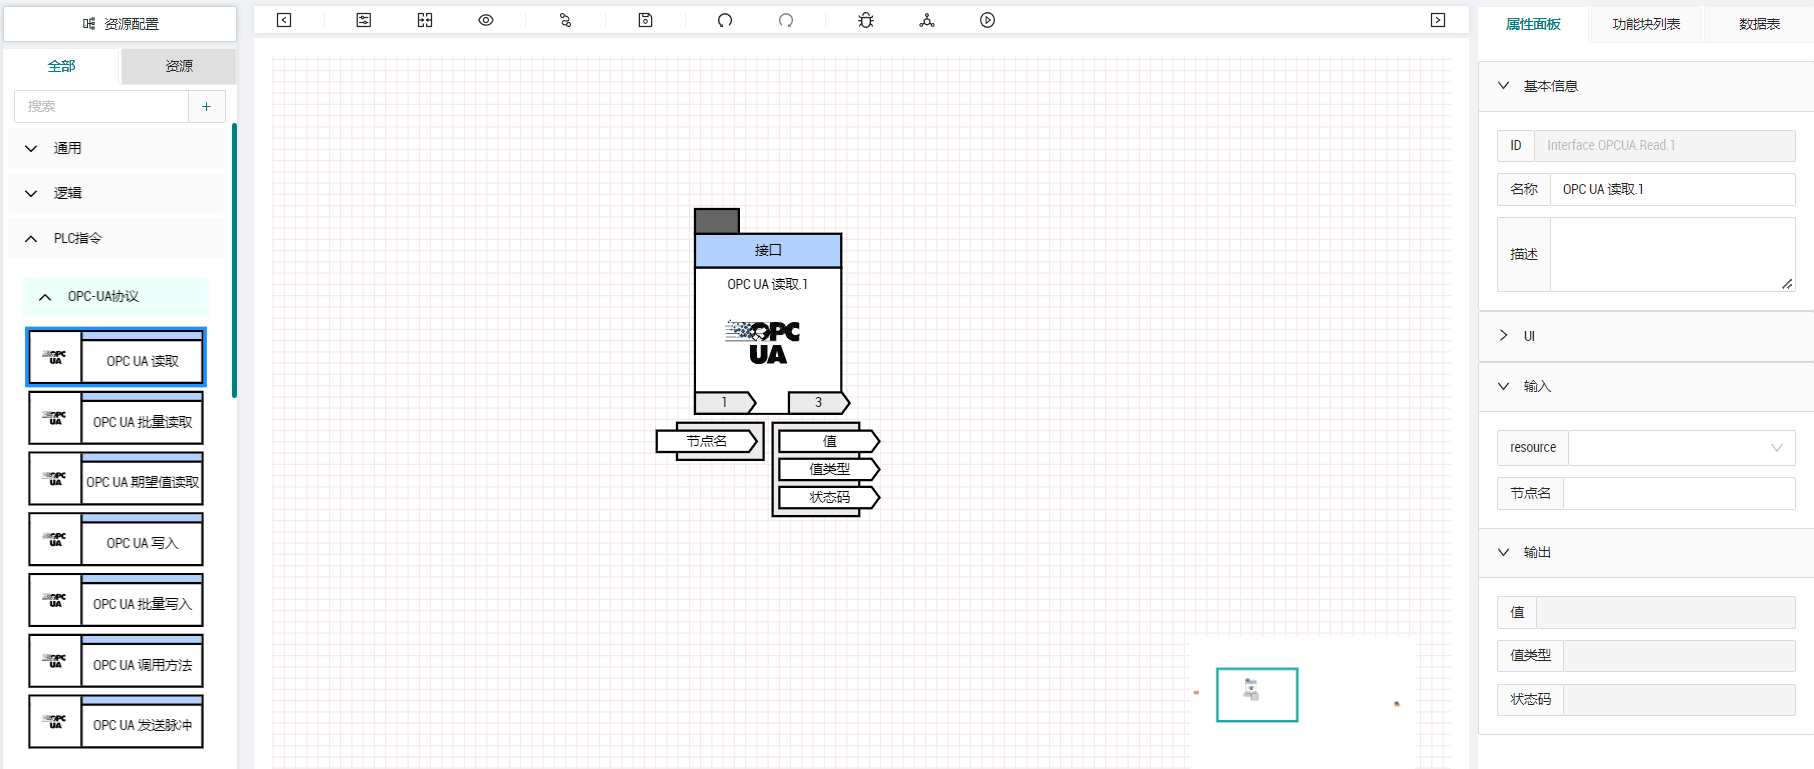Click output port 3 on the block

tap(818, 402)
